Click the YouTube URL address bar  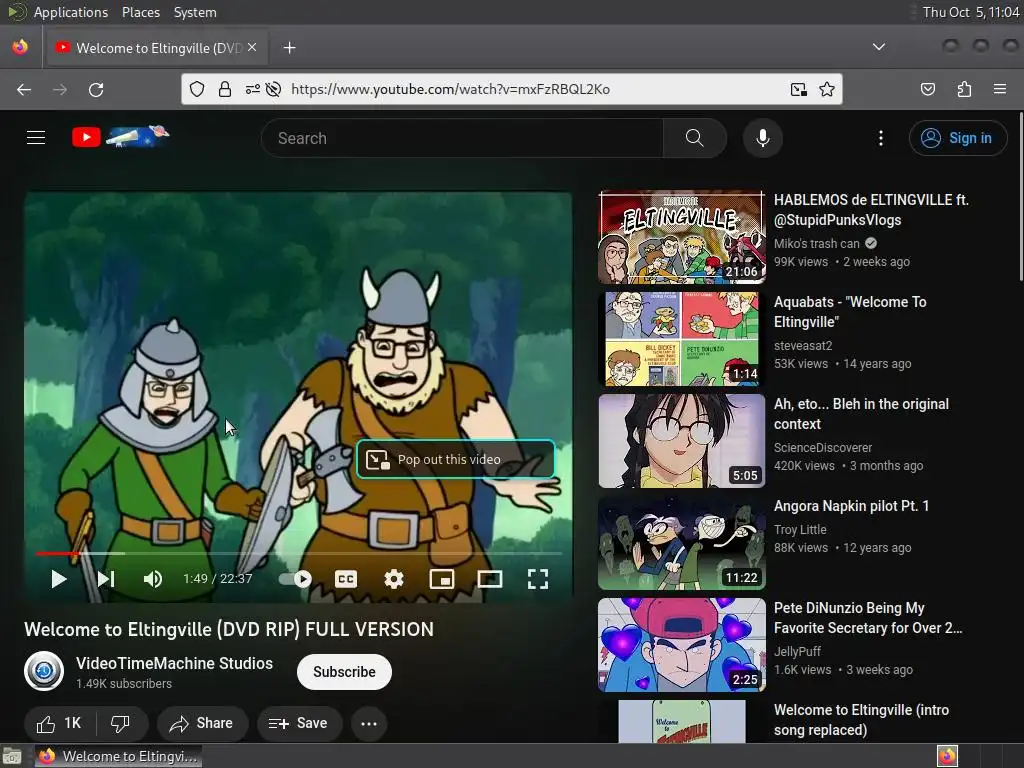[451, 89]
